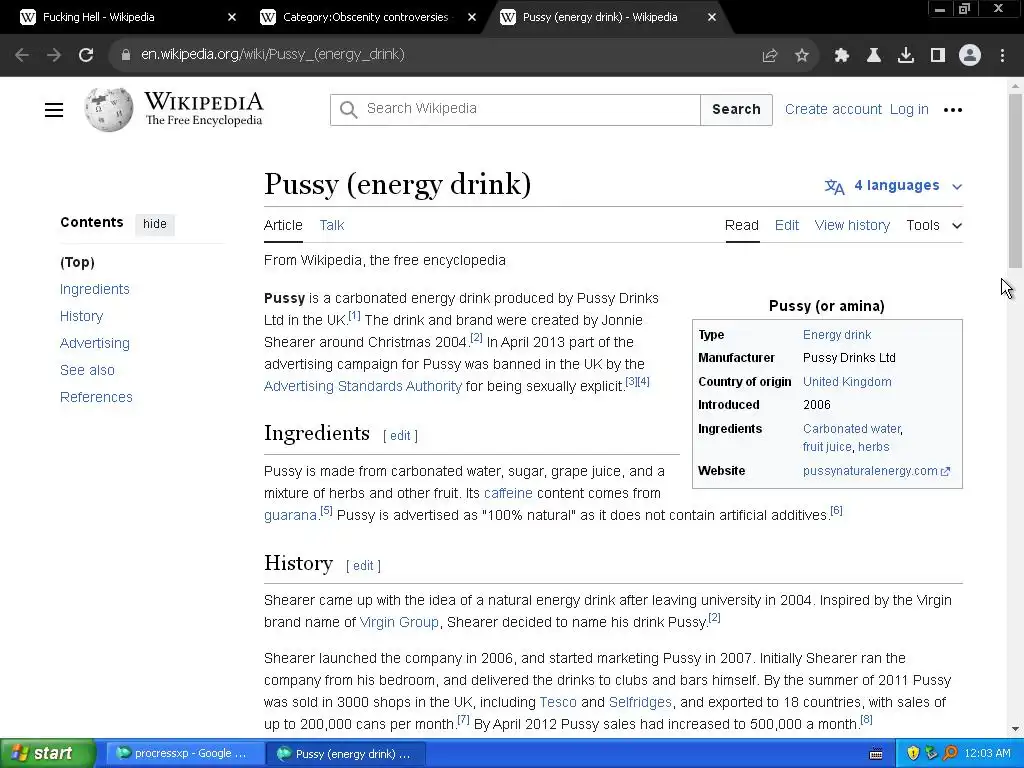Open the personal tools ellipsis menu

[x=953, y=110]
